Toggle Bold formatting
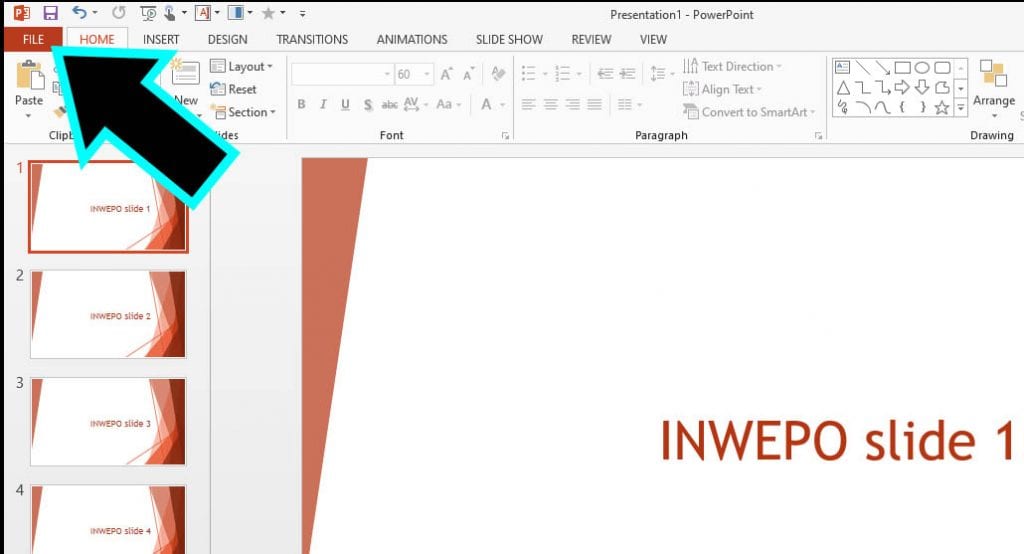Viewport: 1024px width, 554px height. 301,105
